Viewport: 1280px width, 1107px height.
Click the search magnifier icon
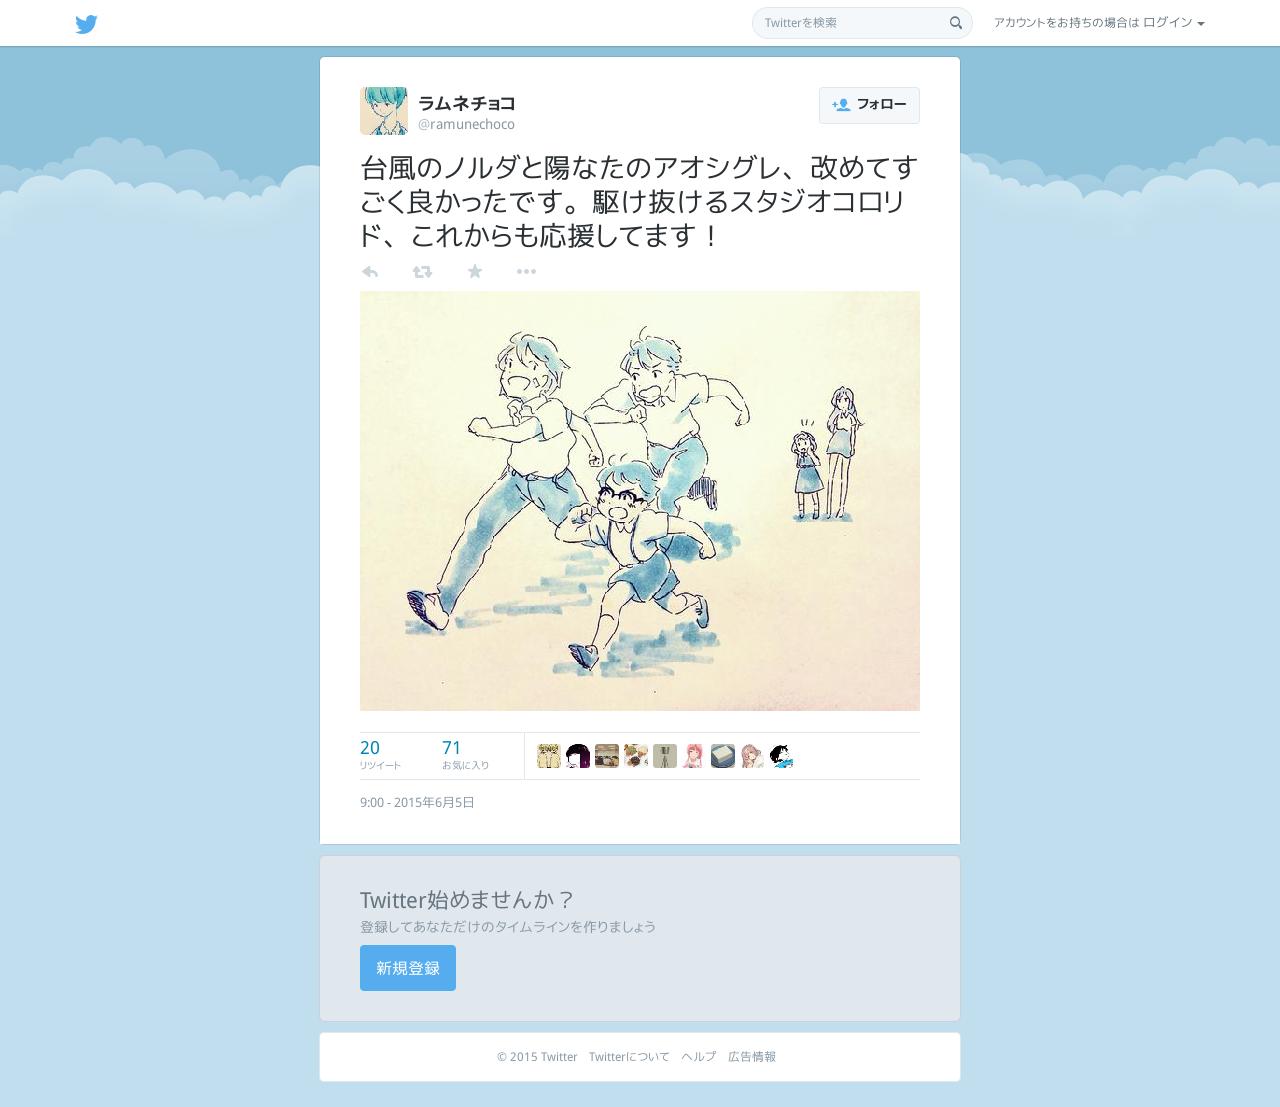pos(955,23)
